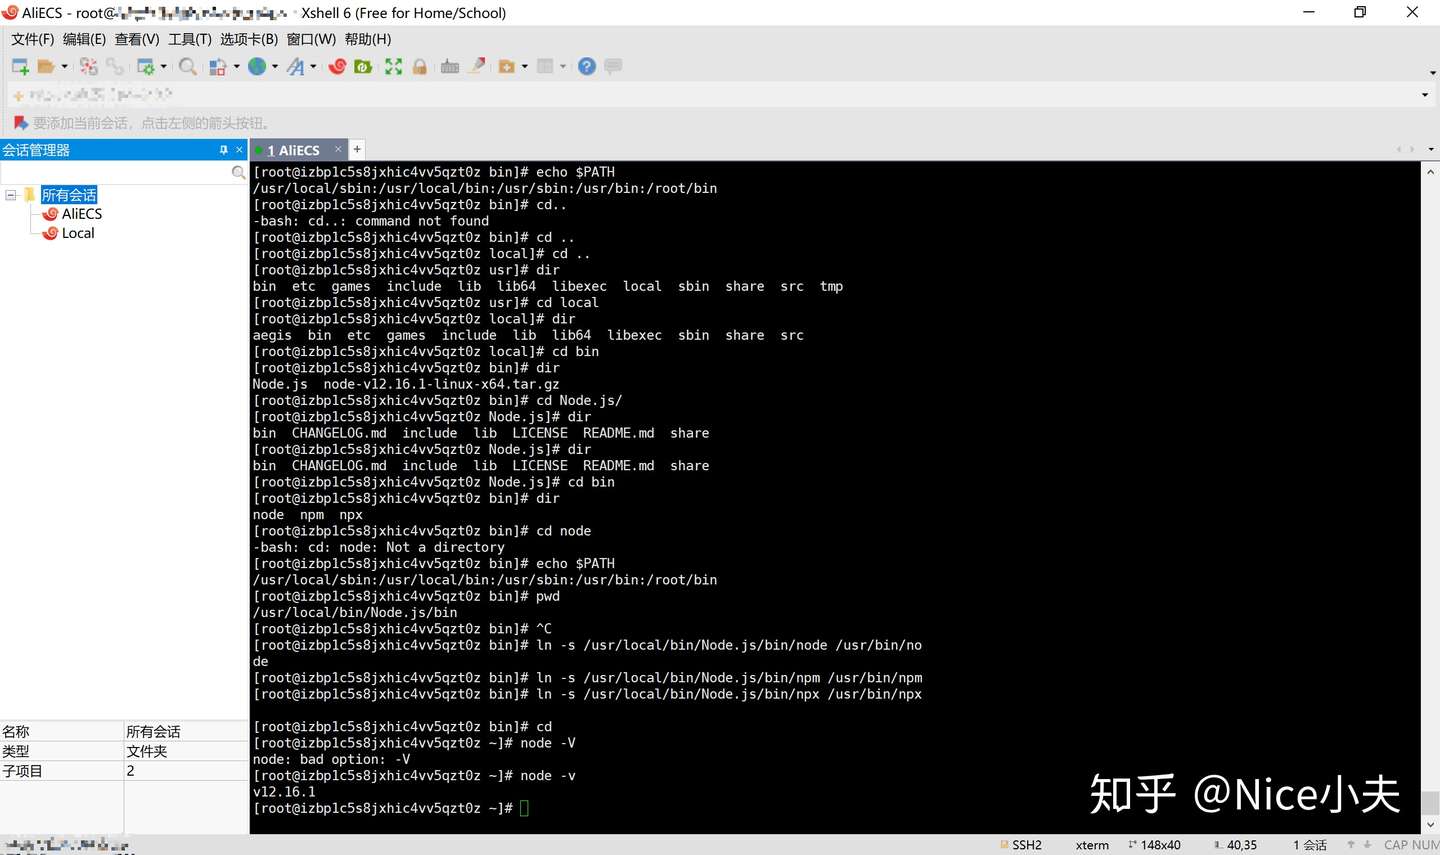Launch Xmanager via red swirl icon

pyautogui.click(x=337, y=67)
